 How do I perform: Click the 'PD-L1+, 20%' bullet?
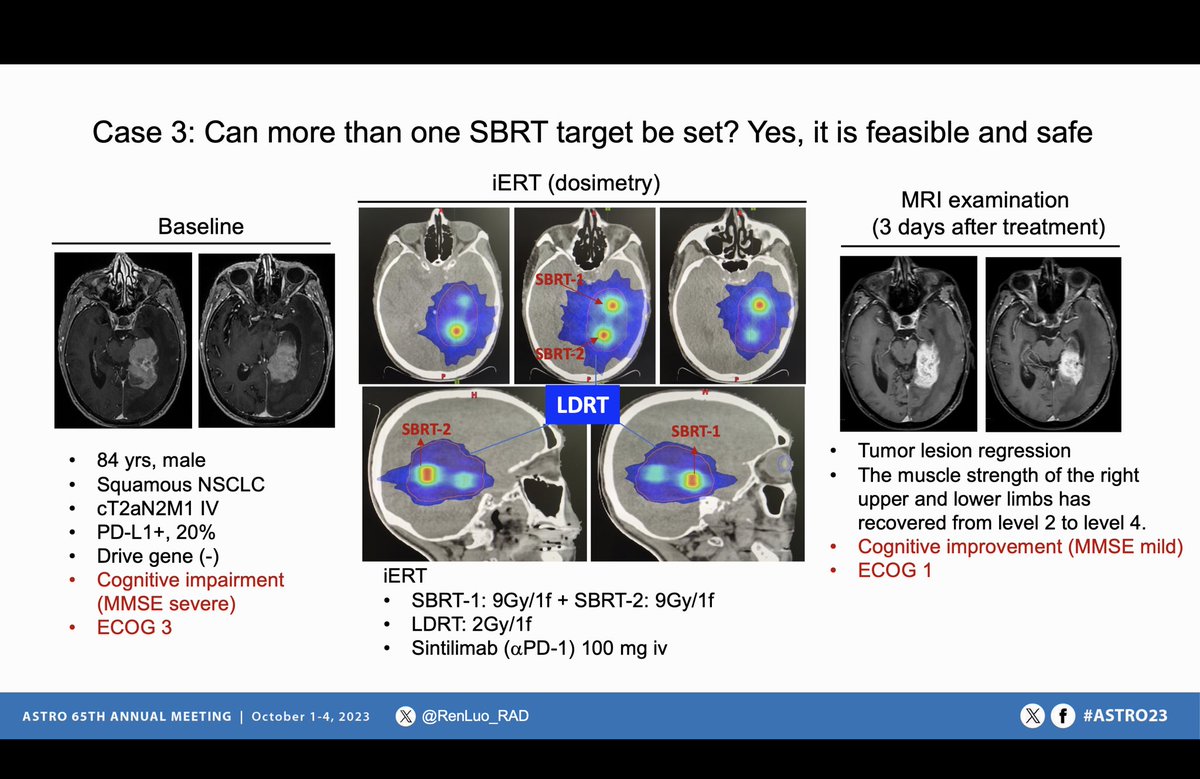pyautogui.click(x=154, y=532)
